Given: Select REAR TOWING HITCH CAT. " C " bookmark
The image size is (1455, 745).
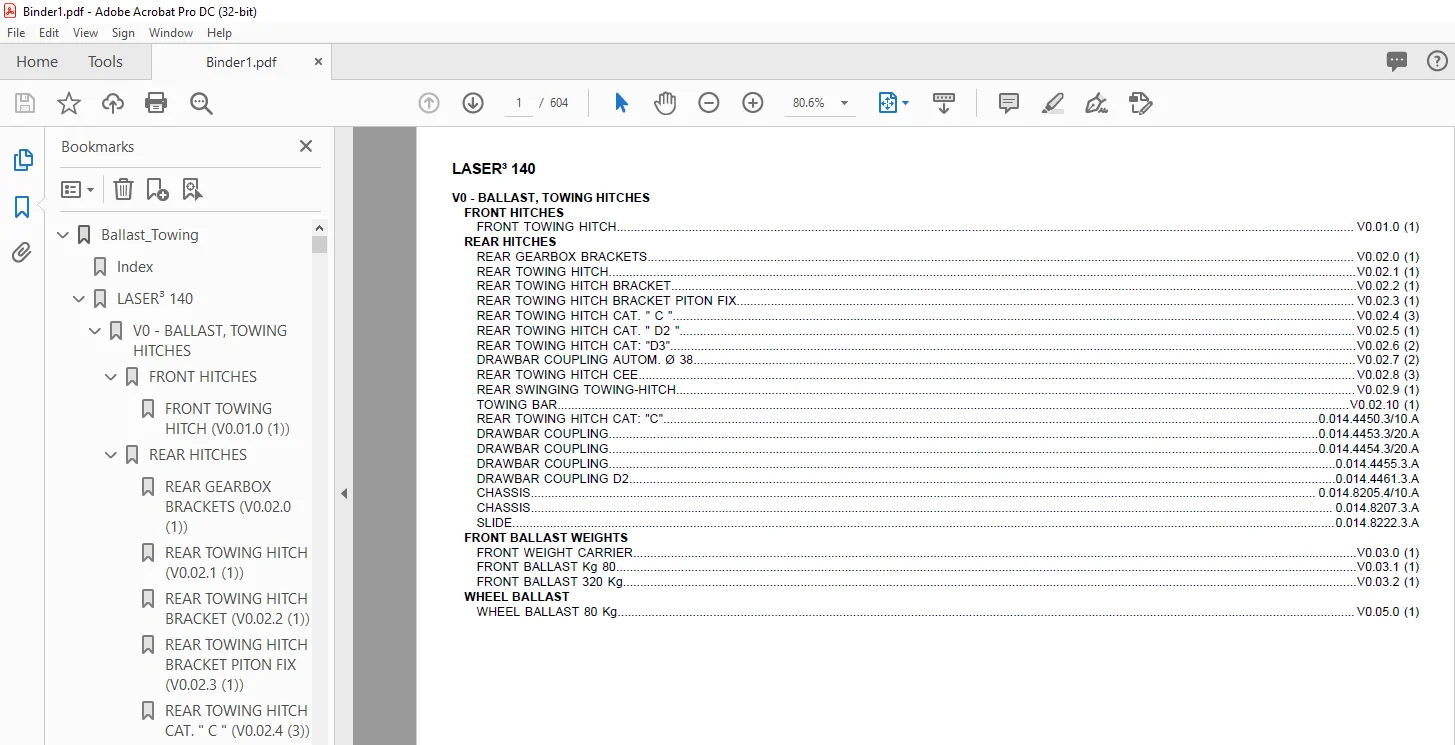Looking at the screenshot, I should tap(237, 721).
